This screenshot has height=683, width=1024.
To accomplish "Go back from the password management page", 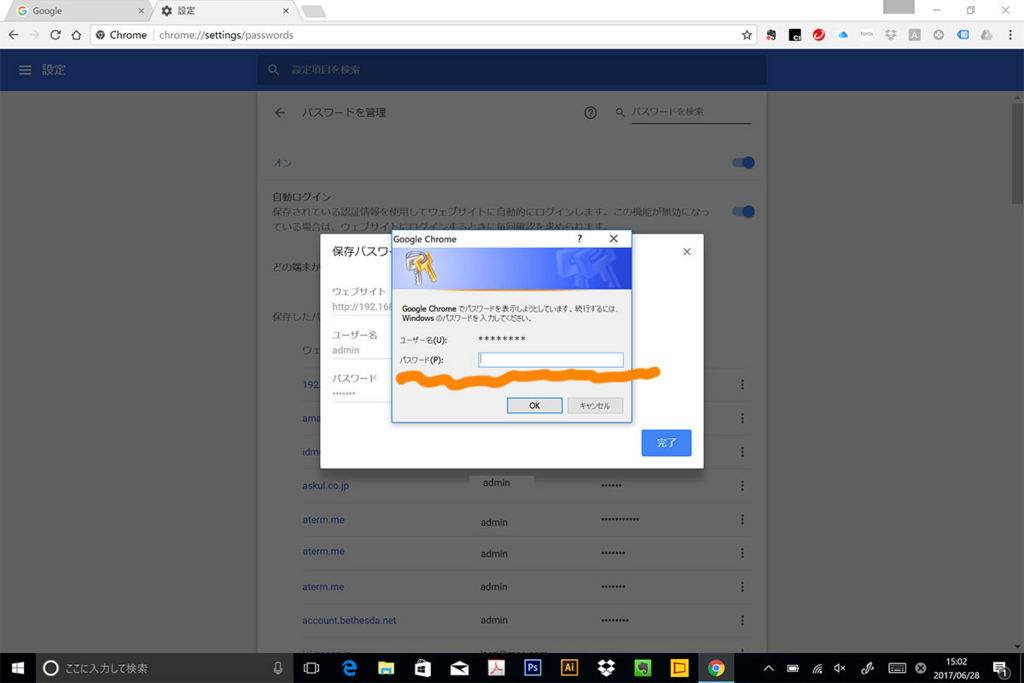I will [x=280, y=113].
